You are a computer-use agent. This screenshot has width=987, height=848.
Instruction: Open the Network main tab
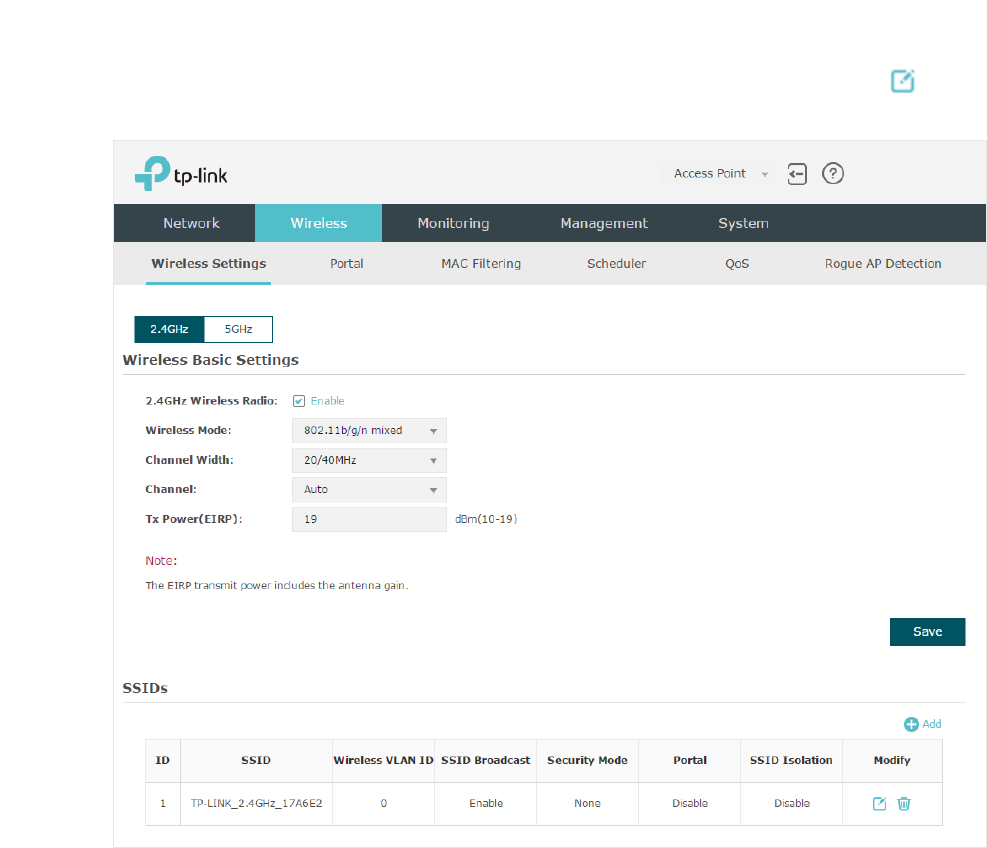click(191, 223)
